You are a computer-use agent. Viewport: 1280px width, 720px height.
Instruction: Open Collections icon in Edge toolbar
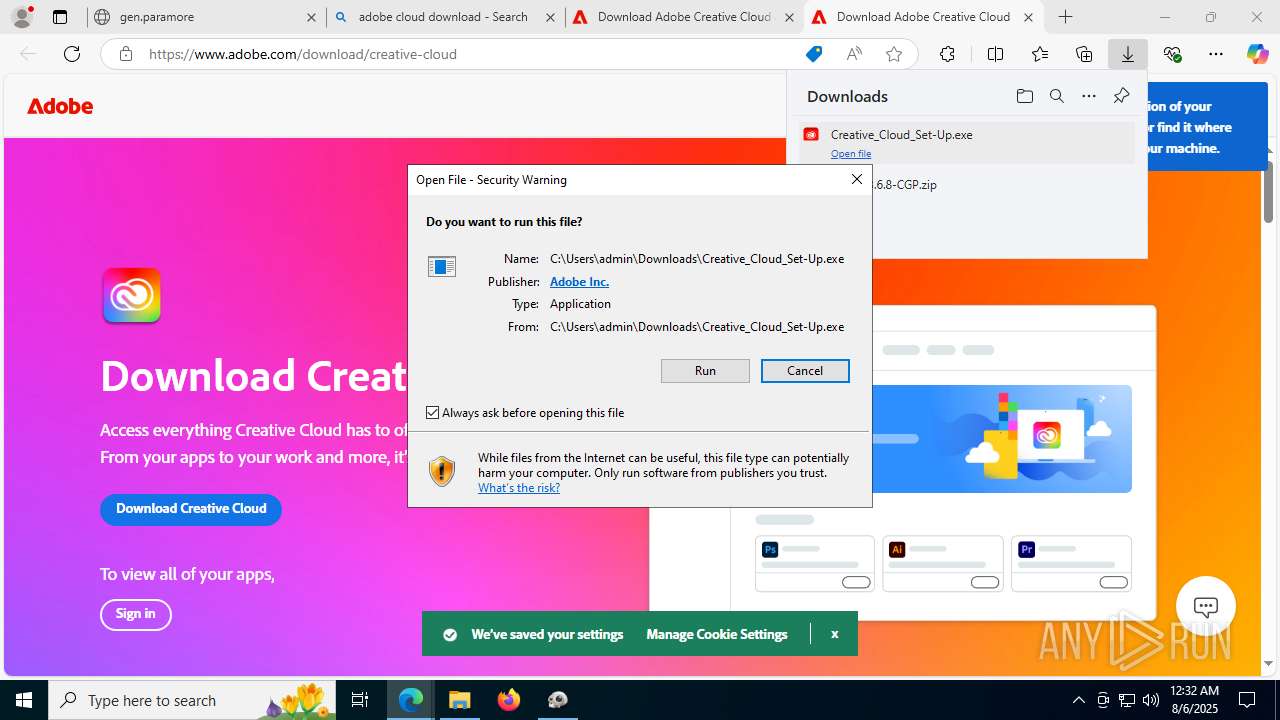pos(1084,54)
